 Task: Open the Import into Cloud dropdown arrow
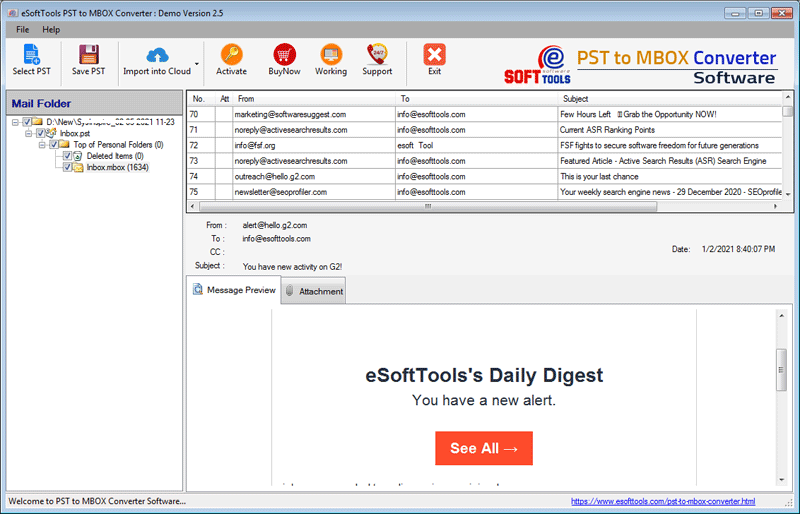tap(197, 64)
